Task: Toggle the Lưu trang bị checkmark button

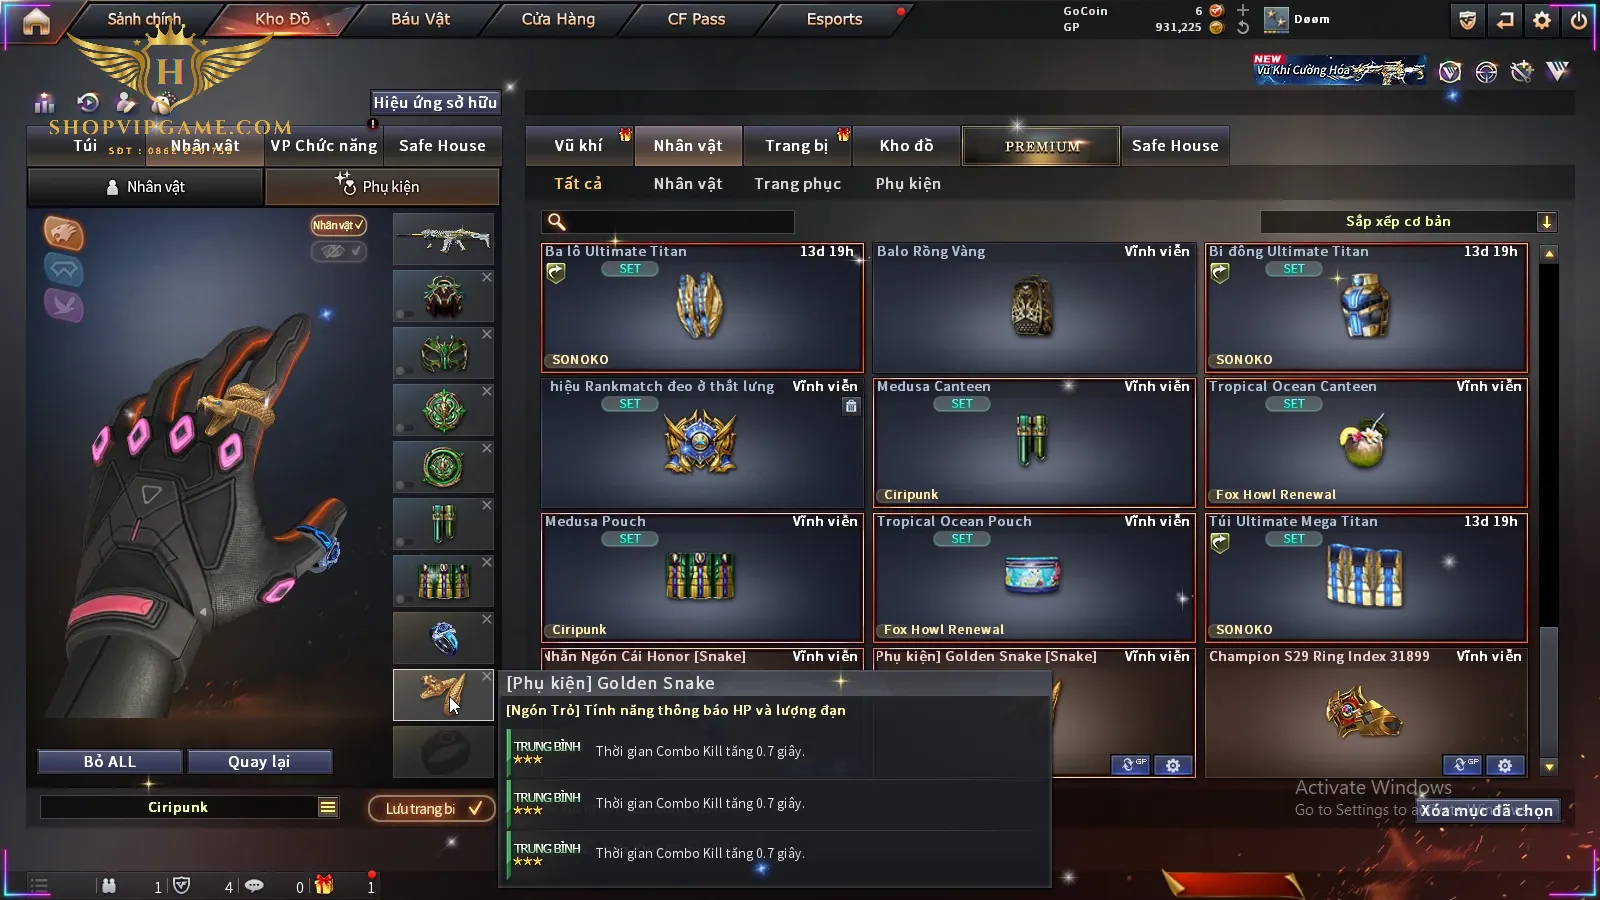Action: point(432,808)
